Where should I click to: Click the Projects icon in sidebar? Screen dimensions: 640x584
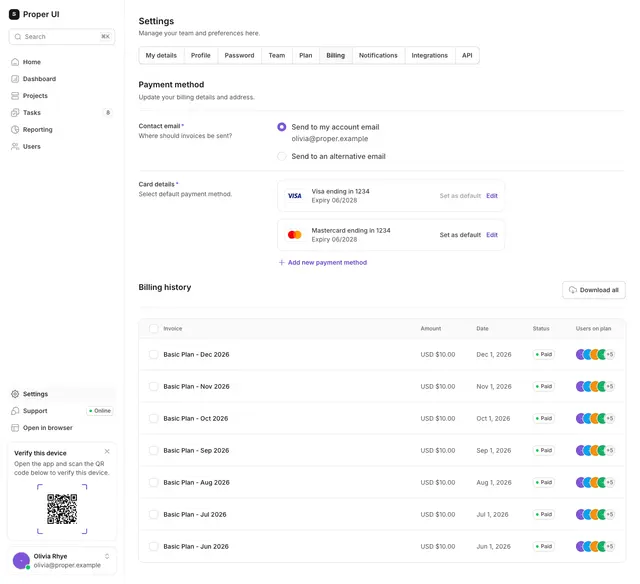15,95
